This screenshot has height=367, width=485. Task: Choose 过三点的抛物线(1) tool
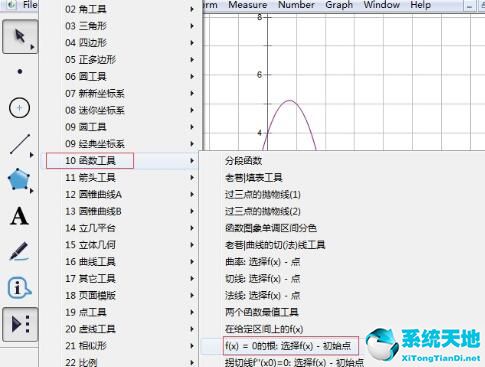pyautogui.click(x=263, y=194)
